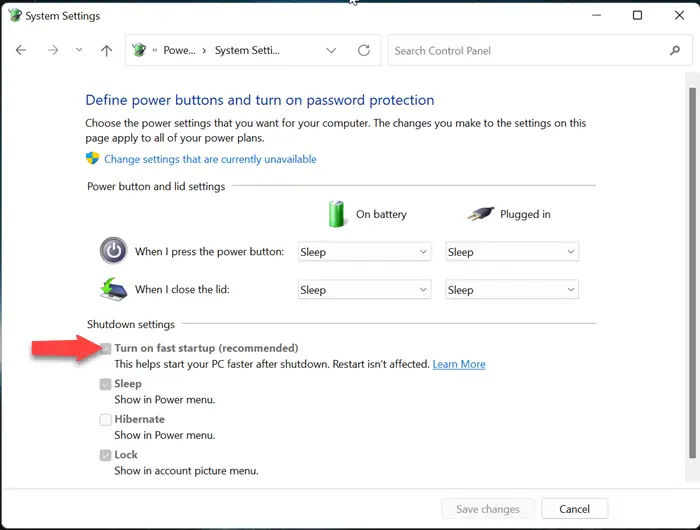Image resolution: width=700 pixels, height=530 pixels.
Task: Click the Power Options icon in address bar
Action: 139,51
